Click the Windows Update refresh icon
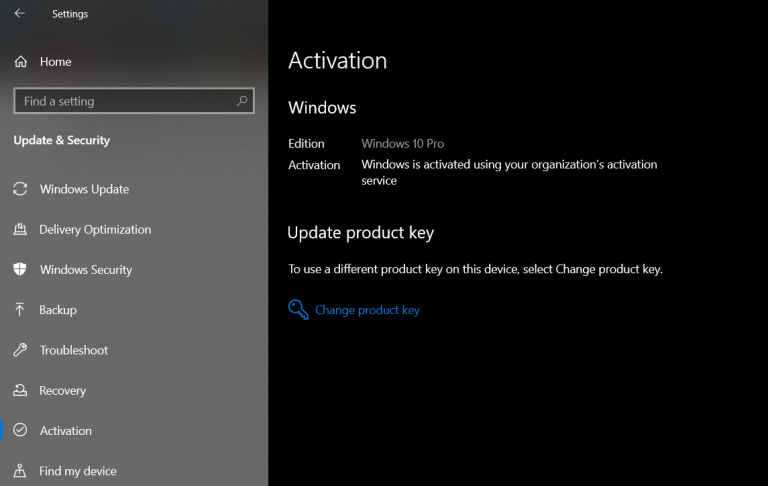This screenshot has width=768, height=486. click(x=20, y=189)
